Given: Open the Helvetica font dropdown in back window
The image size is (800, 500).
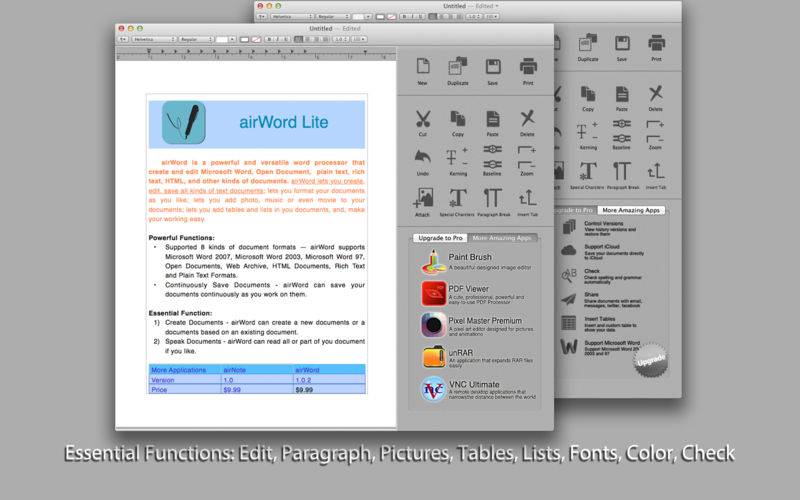Looking at the screenshot, I should pyautogui.click(x=291, y=16).
